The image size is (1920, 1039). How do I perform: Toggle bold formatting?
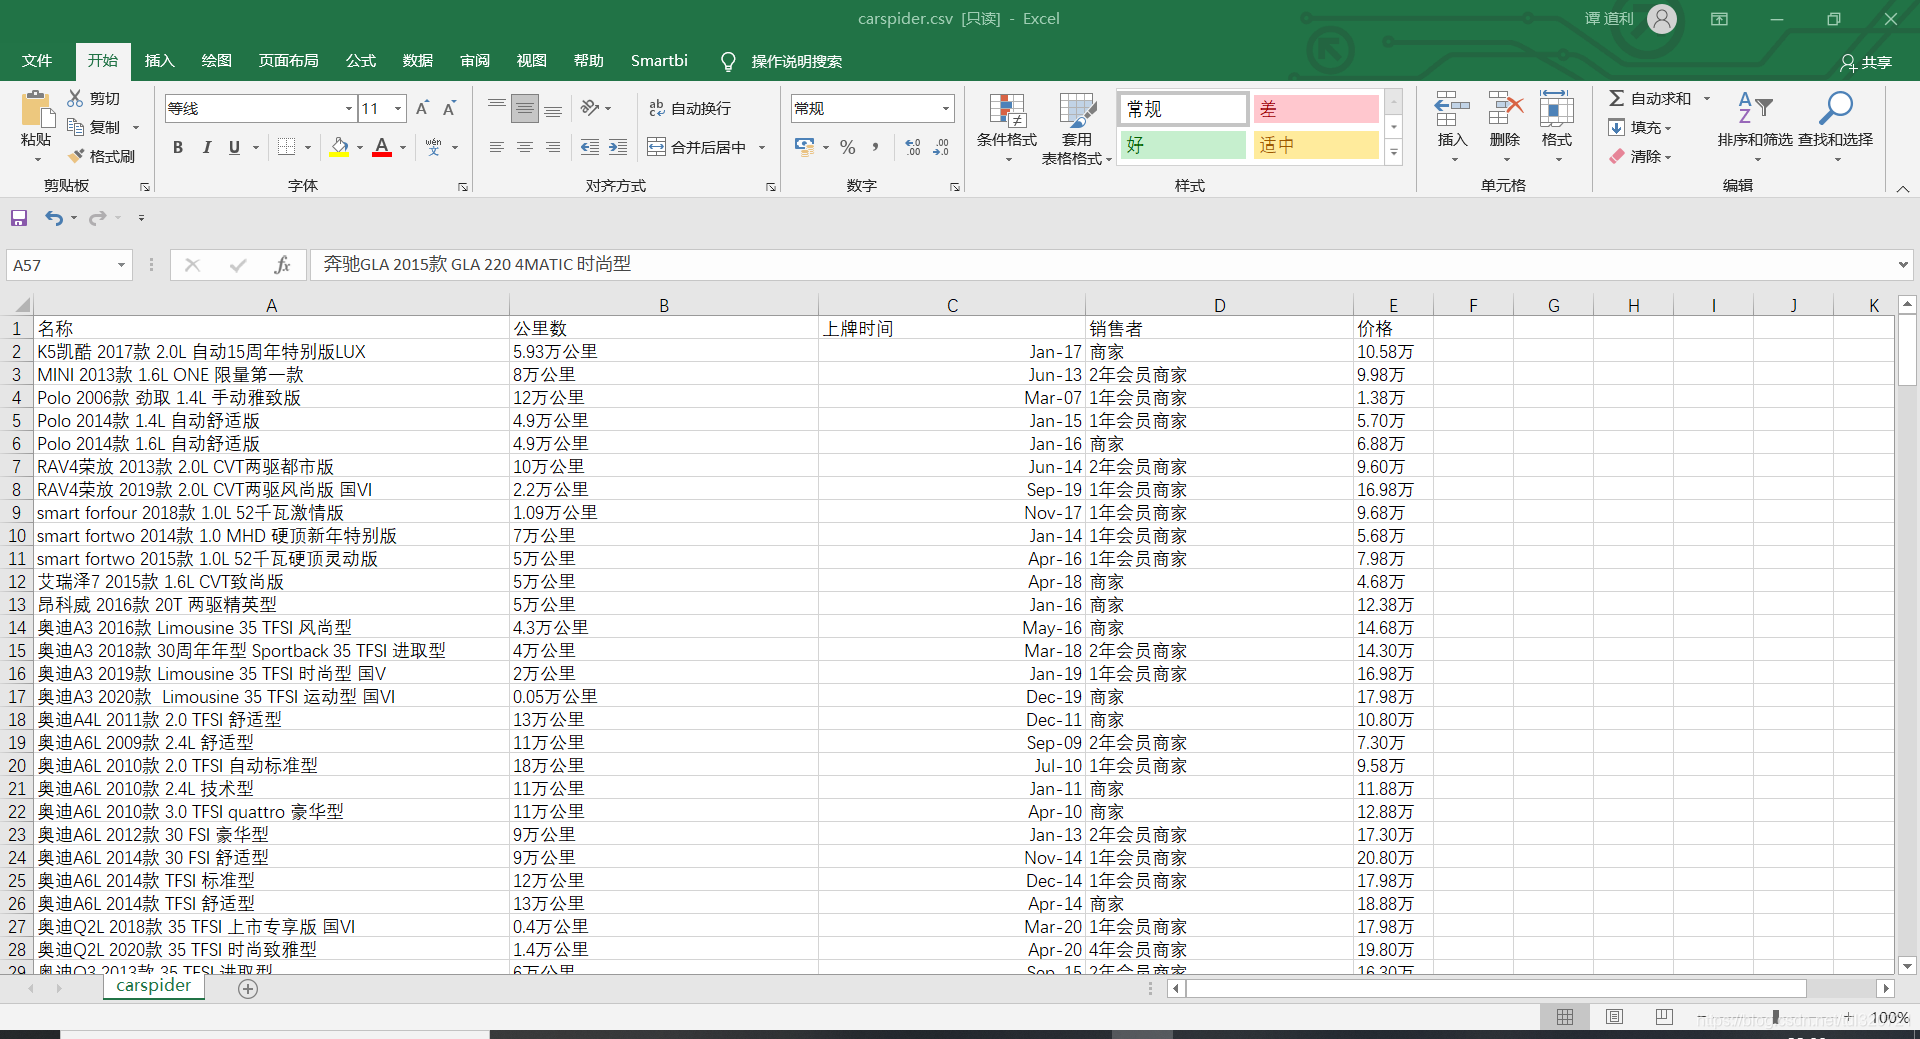tap(178, 147)
